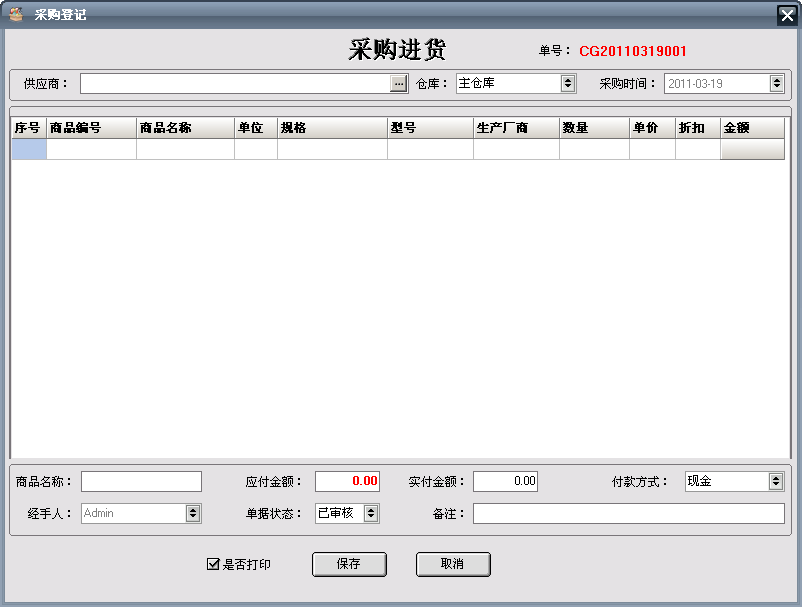Click the 商品名称 search input field
The image size is (802, 607).
(141, 482)
